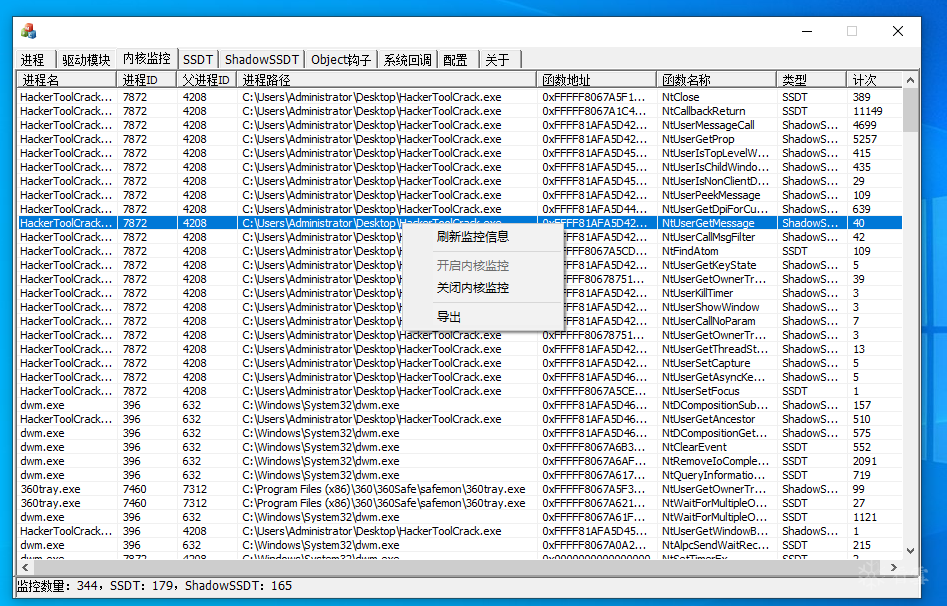Viewport: 947px width, 606px height.
Task: Select the NtUserCallMsgFilter row
Action: 460,237
